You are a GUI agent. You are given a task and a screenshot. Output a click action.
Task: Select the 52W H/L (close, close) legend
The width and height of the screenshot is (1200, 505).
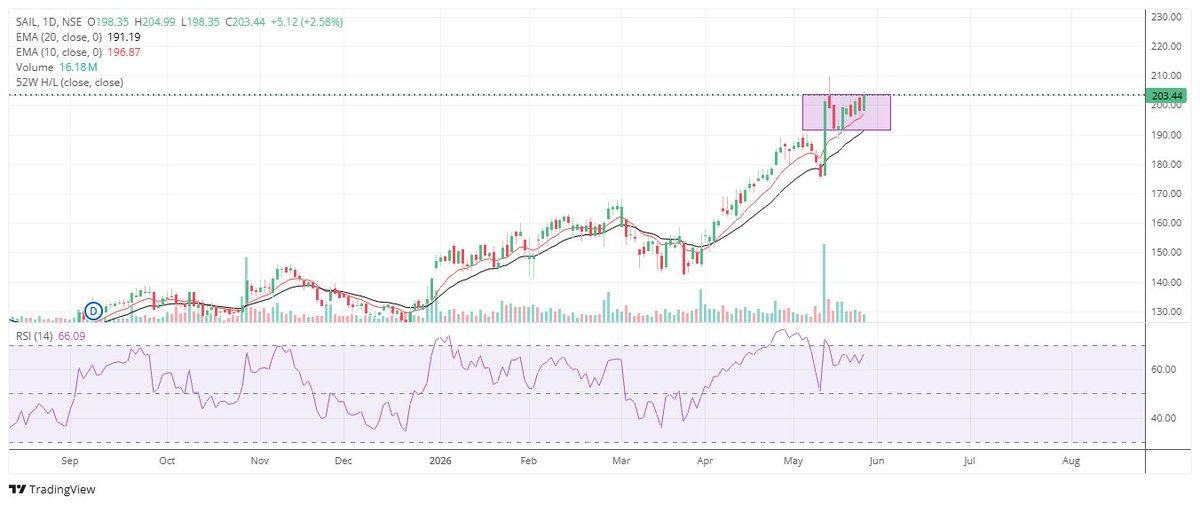pos(68,81)
